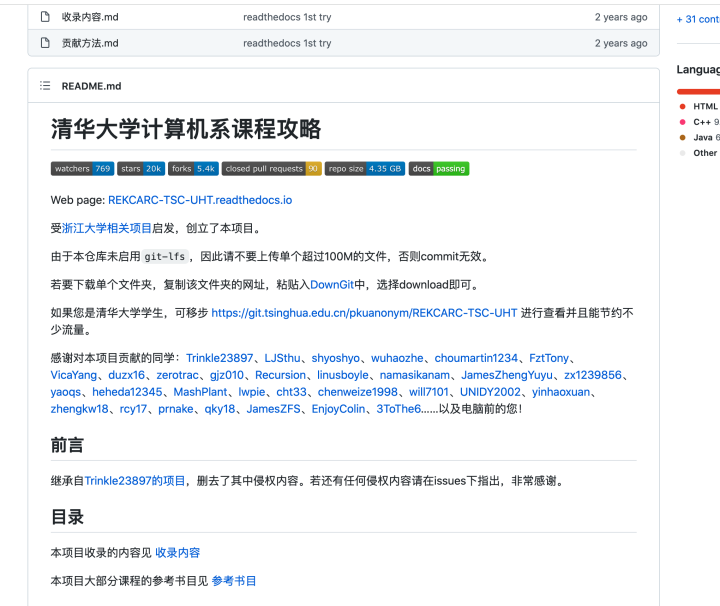
Task: Open contributor cht33's profile
Action: (292, 392)
